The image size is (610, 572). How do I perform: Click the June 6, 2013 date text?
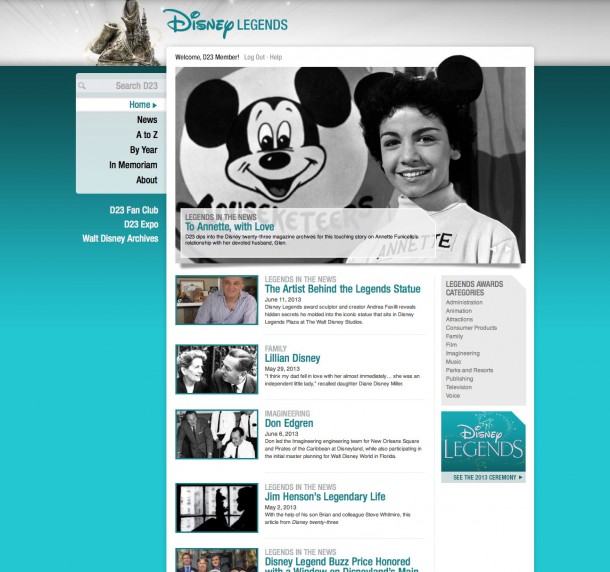tap(281, 434)
